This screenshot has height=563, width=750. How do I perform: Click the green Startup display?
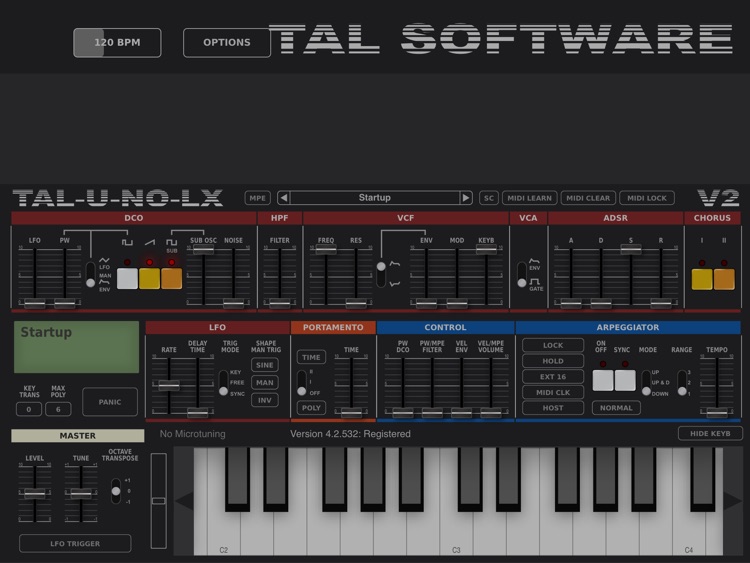[x=77, y=347]
